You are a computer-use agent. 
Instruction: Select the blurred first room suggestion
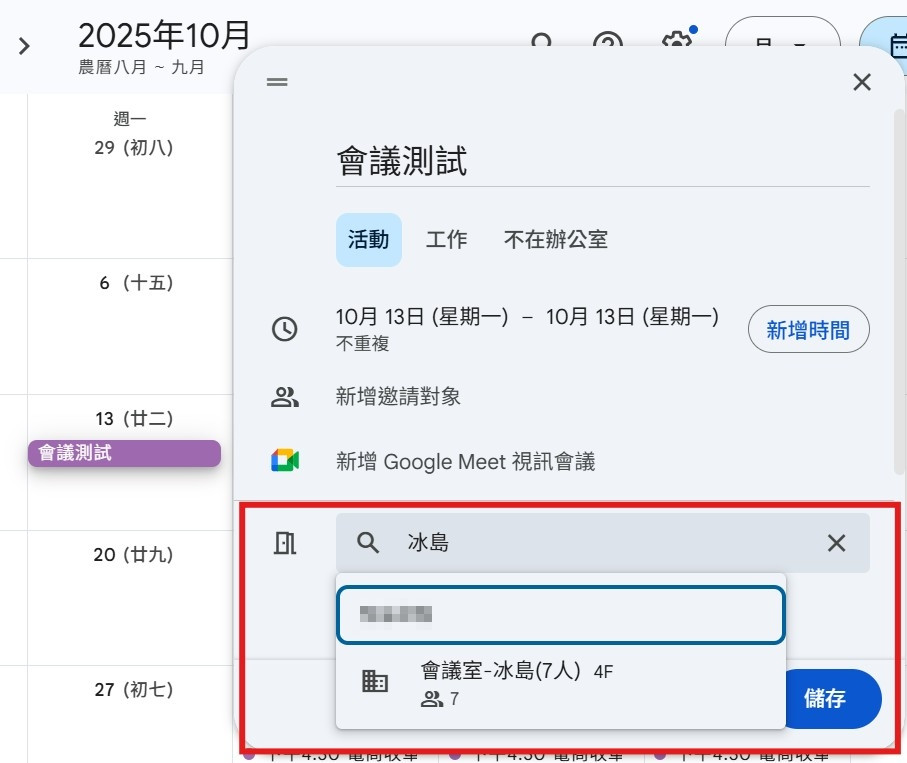click(x=561, y=615)
